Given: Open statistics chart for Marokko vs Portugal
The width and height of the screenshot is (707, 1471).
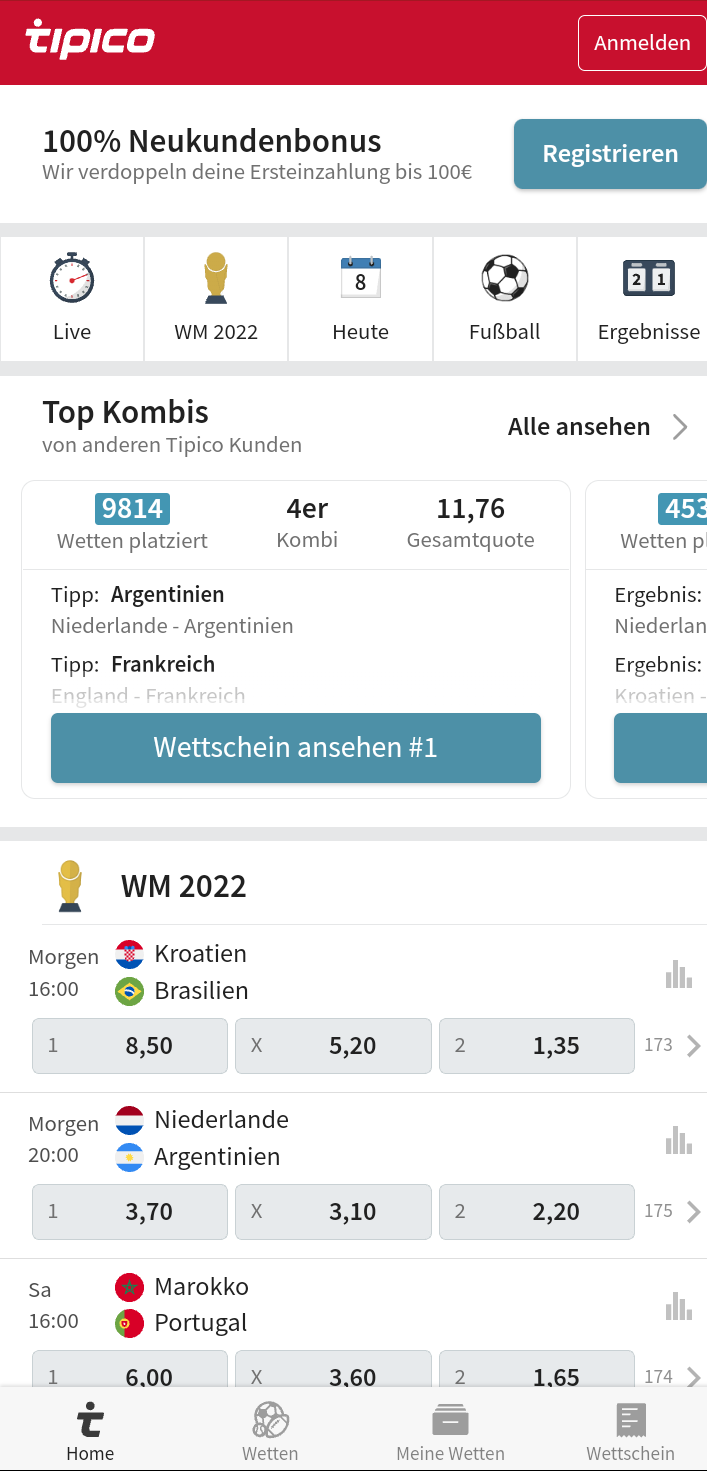Looking at the screenshot, I should pos(679,1306).
